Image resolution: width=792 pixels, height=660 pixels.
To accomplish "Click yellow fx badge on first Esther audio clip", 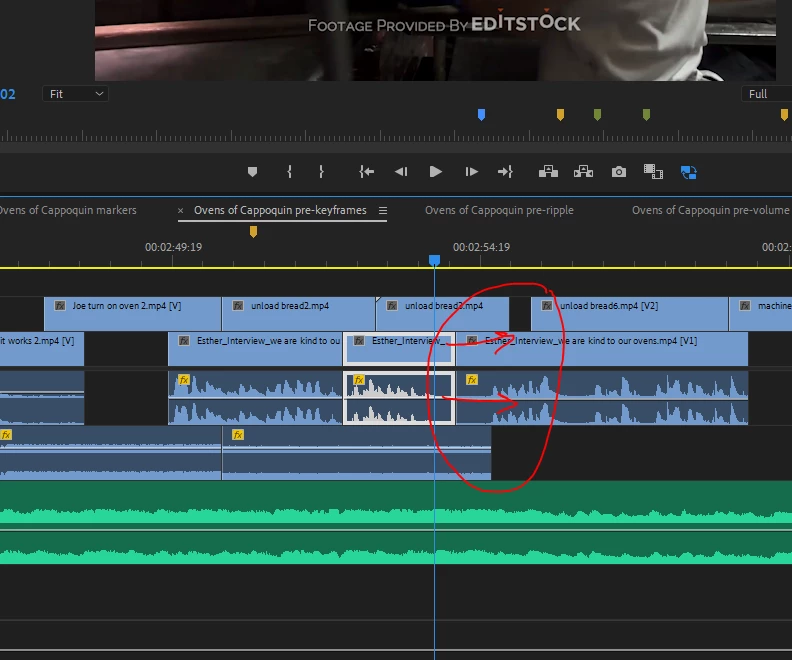I will coord(184,379).
